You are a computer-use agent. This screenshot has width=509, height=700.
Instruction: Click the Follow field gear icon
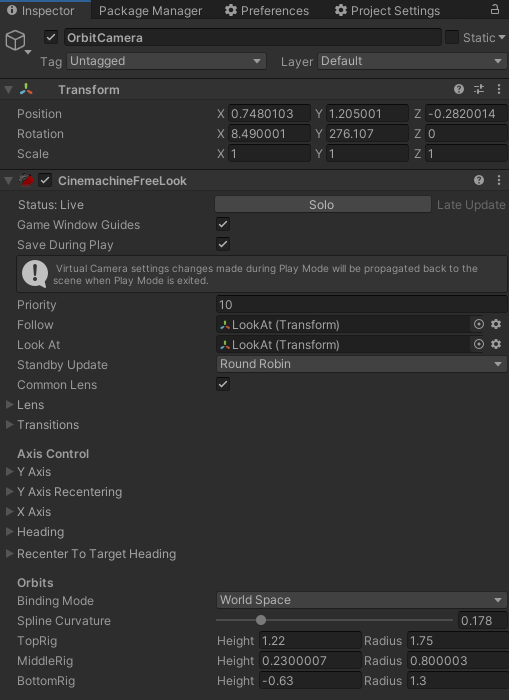click(496, 324)
